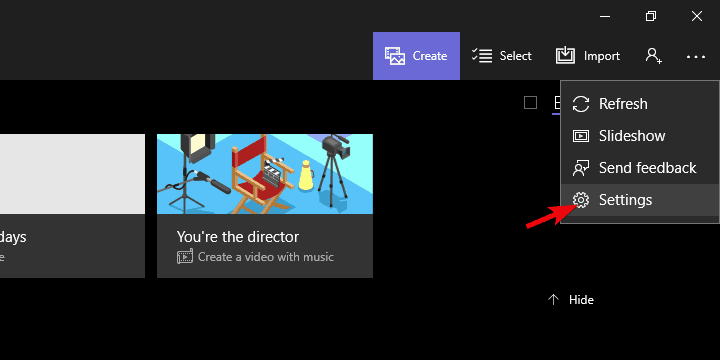Minimize the Photos window
720x360 pixels.
(x=605, y=17)
